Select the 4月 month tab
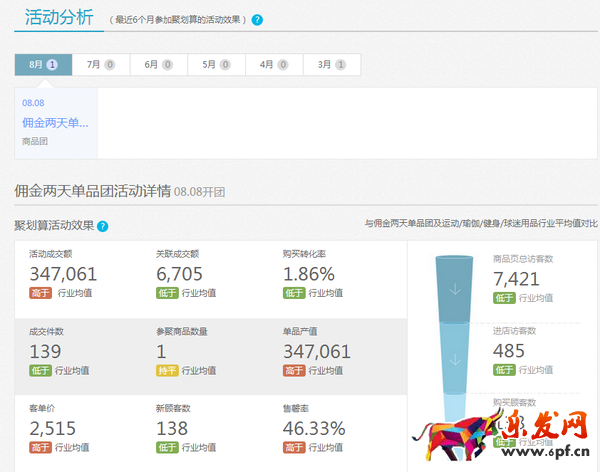Image resolution: width=600 pixels, height=472 pixels. (x=274, y=64)
